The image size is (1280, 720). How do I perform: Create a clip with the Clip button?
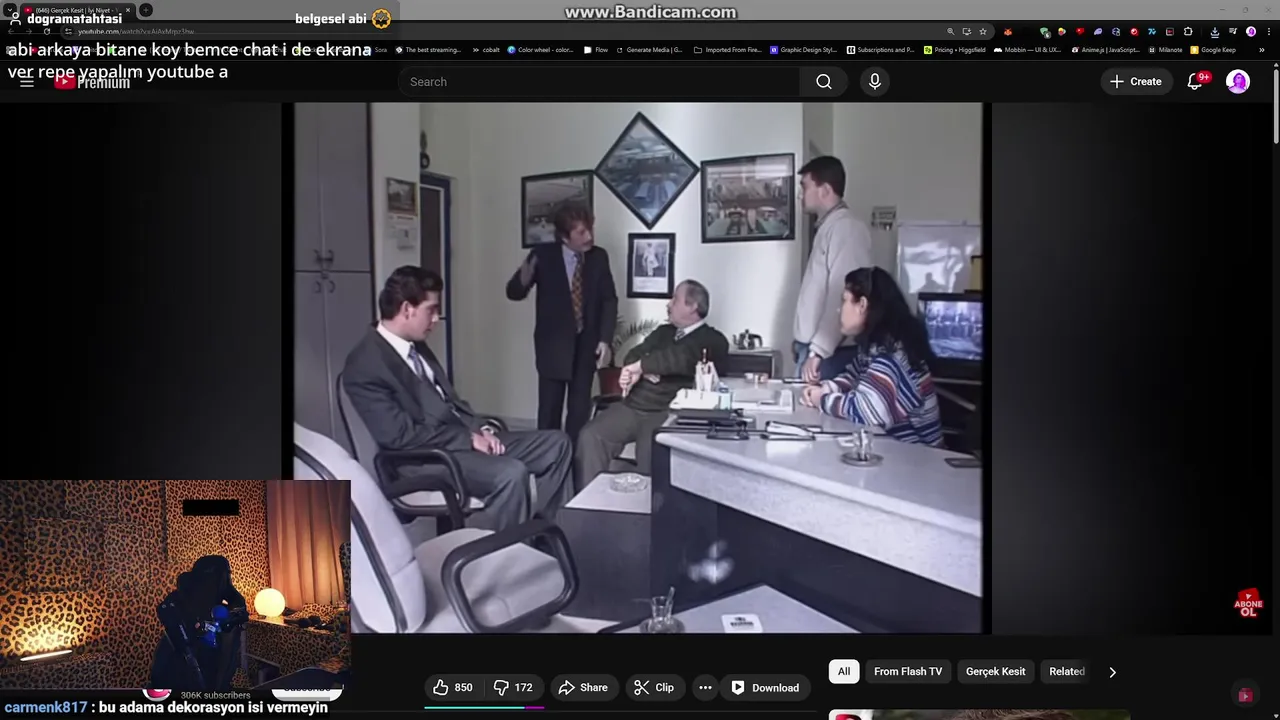(x=654, y=687)
